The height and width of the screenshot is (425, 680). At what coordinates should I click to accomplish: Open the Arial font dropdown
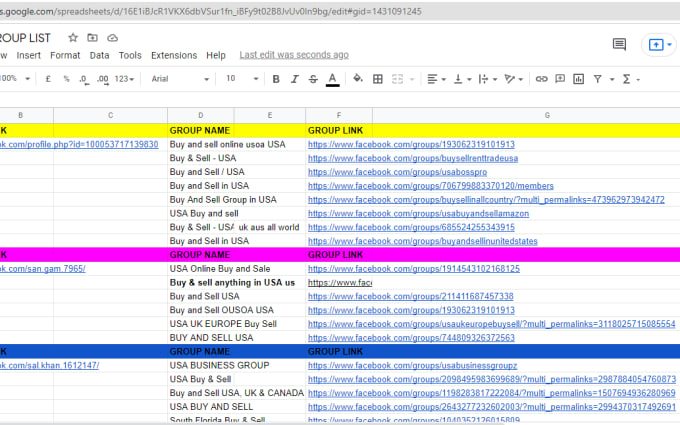click(x=180, y=79)
